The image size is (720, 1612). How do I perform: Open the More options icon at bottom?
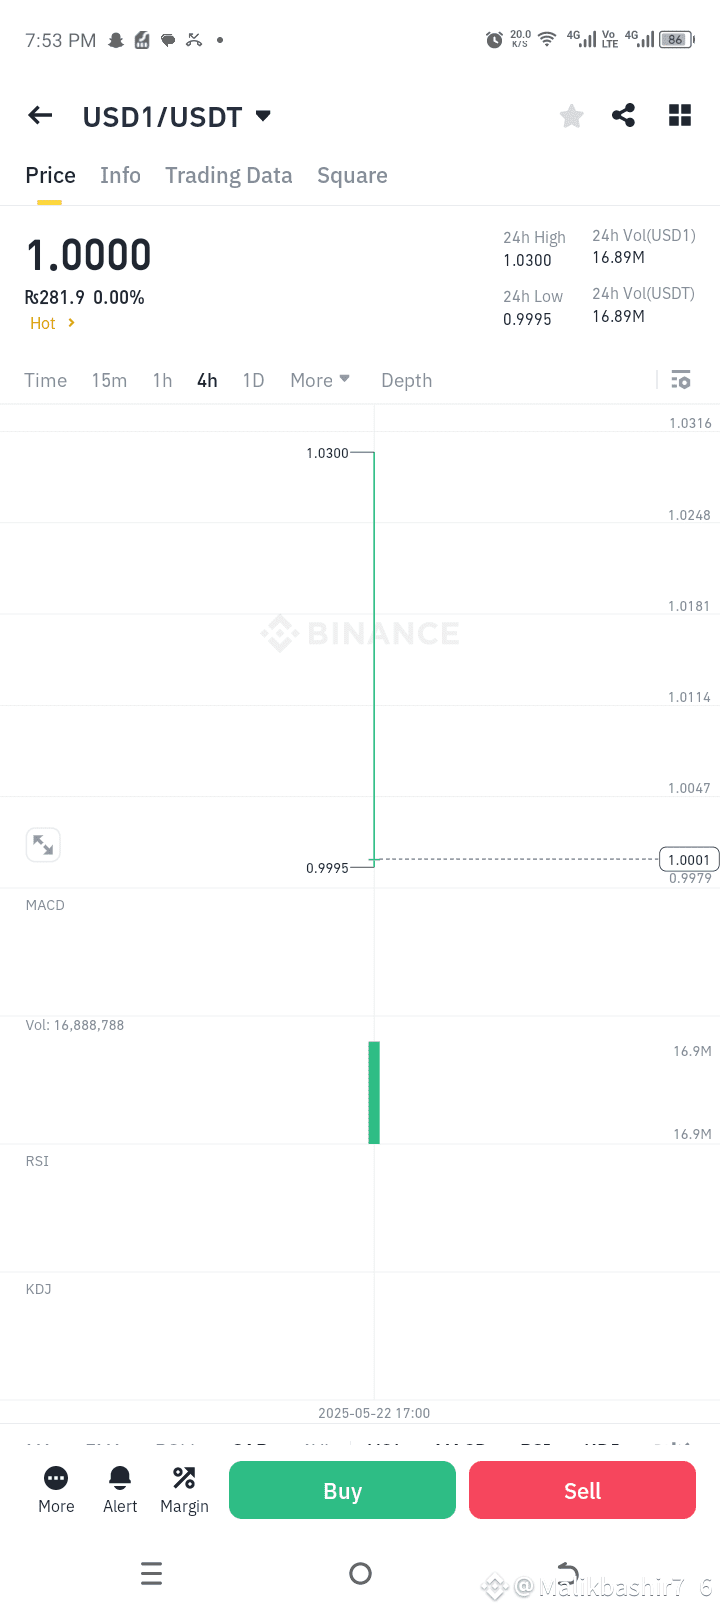coord(56,1490)
